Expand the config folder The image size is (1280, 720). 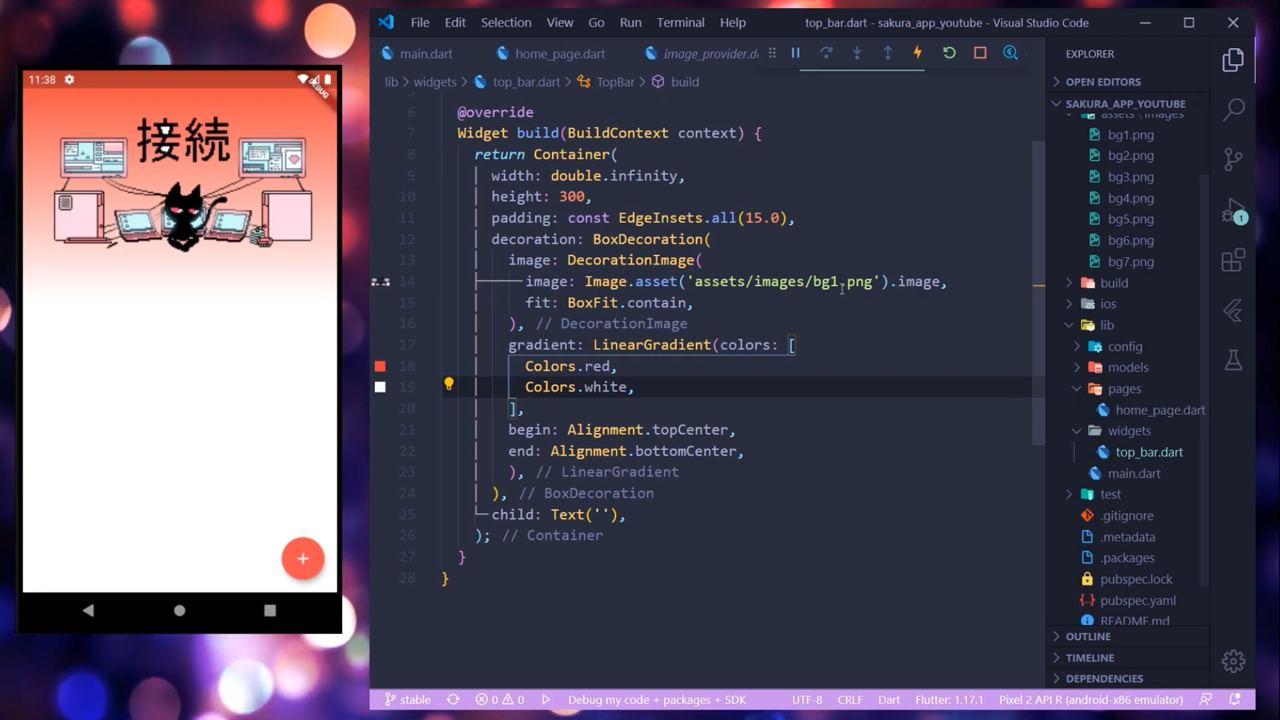(x=1124, y=346)
